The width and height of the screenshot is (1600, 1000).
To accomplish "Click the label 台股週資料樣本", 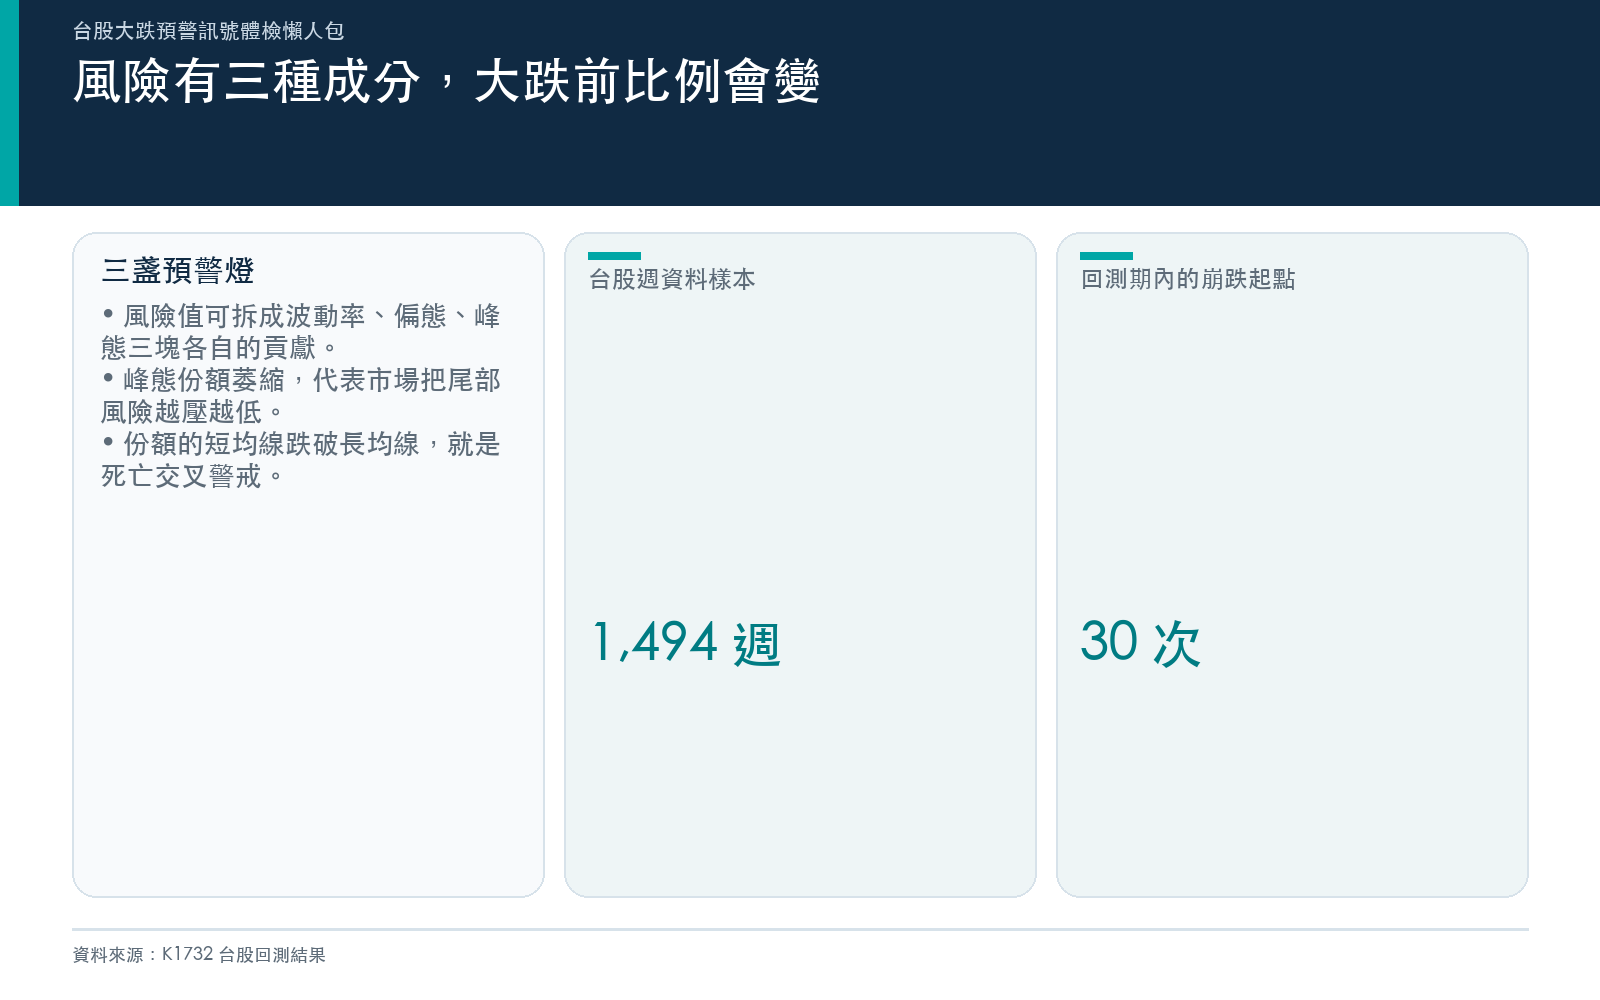I will (x=672, y=279).
